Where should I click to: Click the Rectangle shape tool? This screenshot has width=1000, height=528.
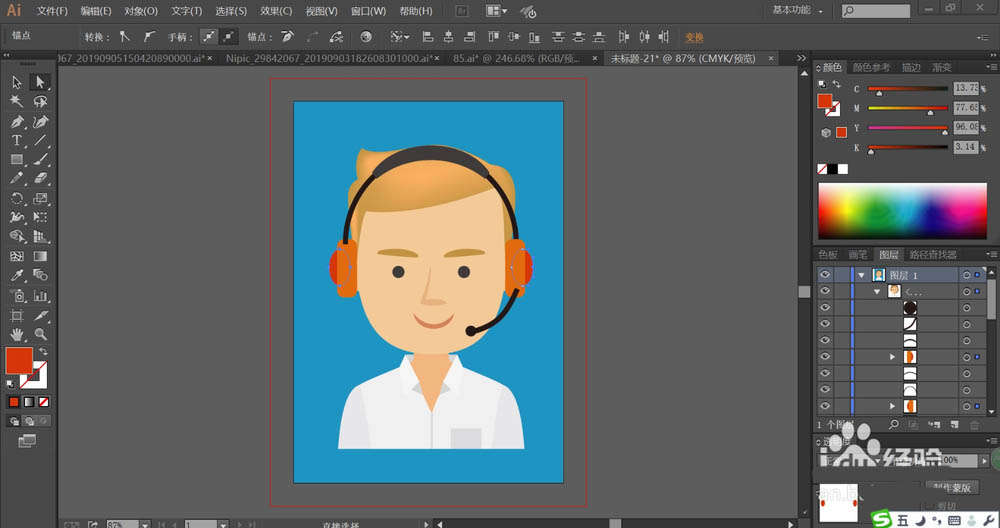17,160
